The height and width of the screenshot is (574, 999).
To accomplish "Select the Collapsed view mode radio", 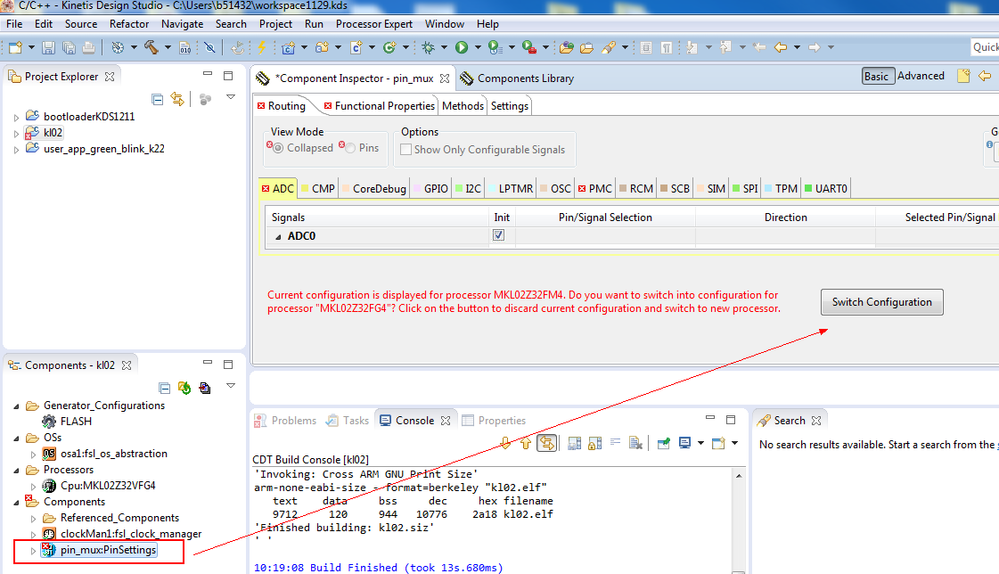I will coord(278,148).
